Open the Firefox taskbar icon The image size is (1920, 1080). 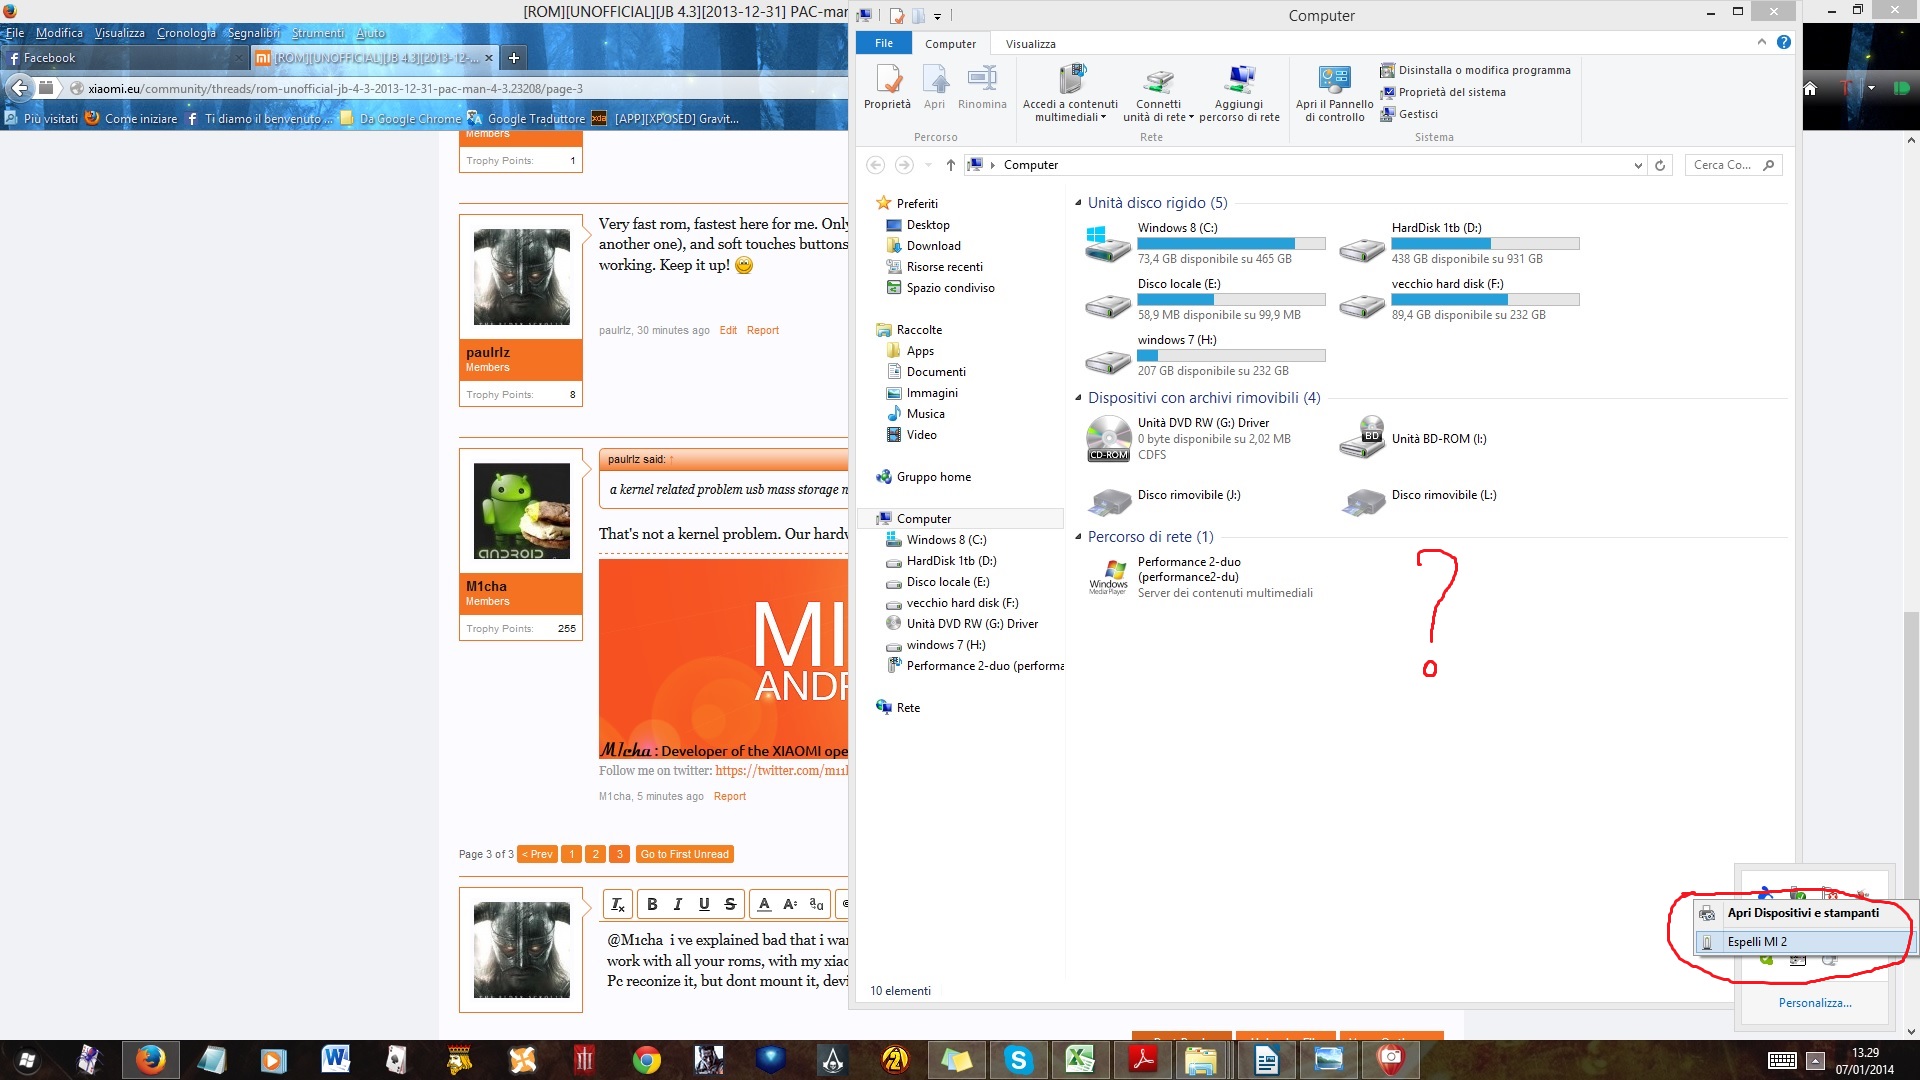pyautogui.click(x=151, y=1059)
